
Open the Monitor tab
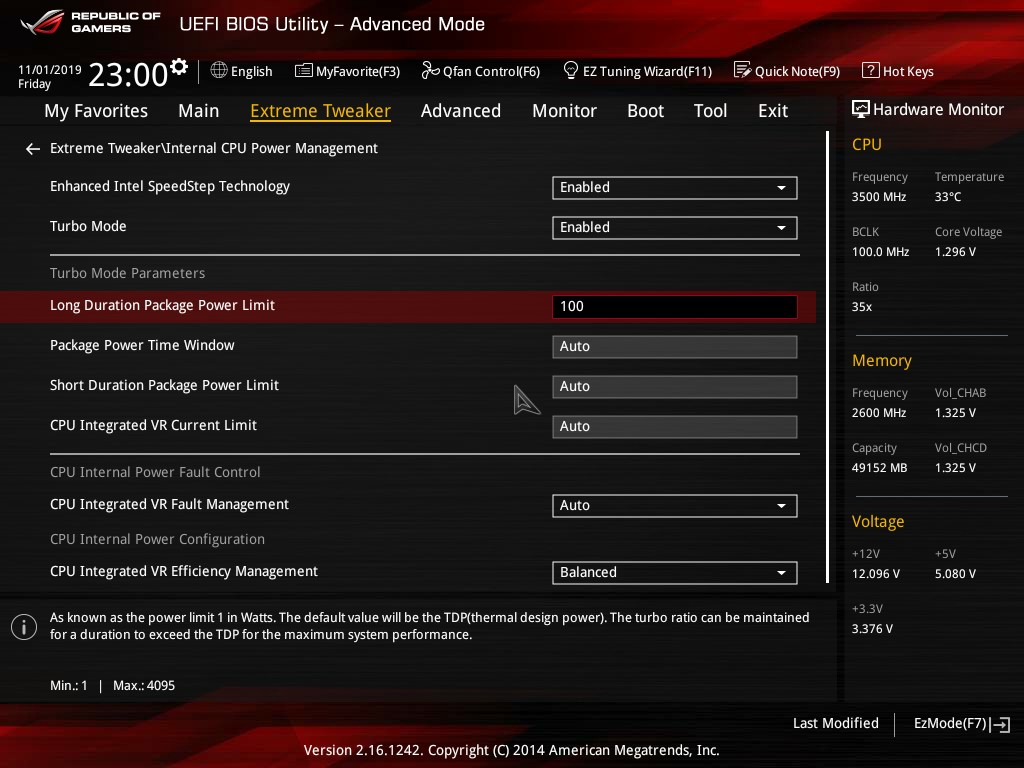pyautogui.click(x=564, y=111)
